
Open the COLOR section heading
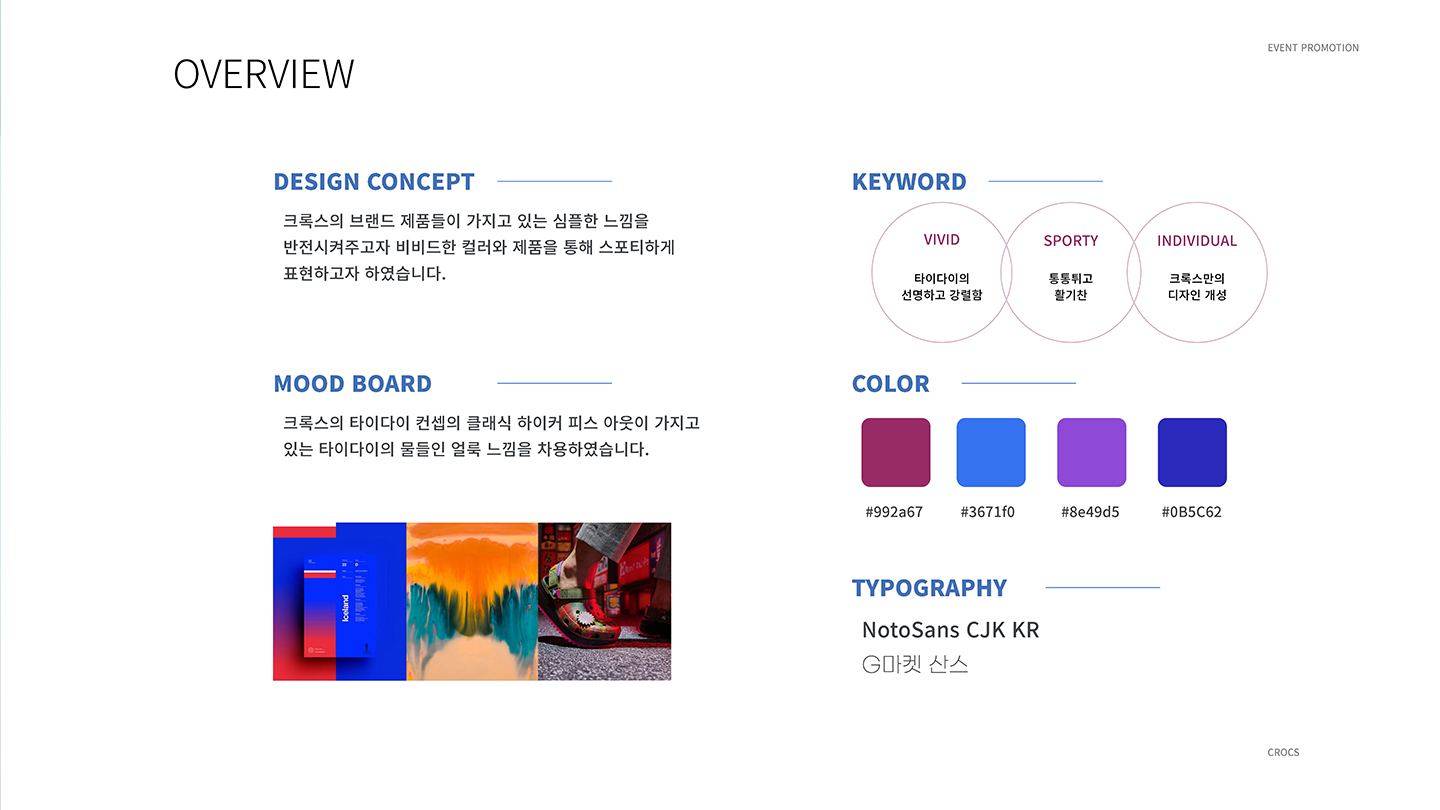(x=890, y=383)
